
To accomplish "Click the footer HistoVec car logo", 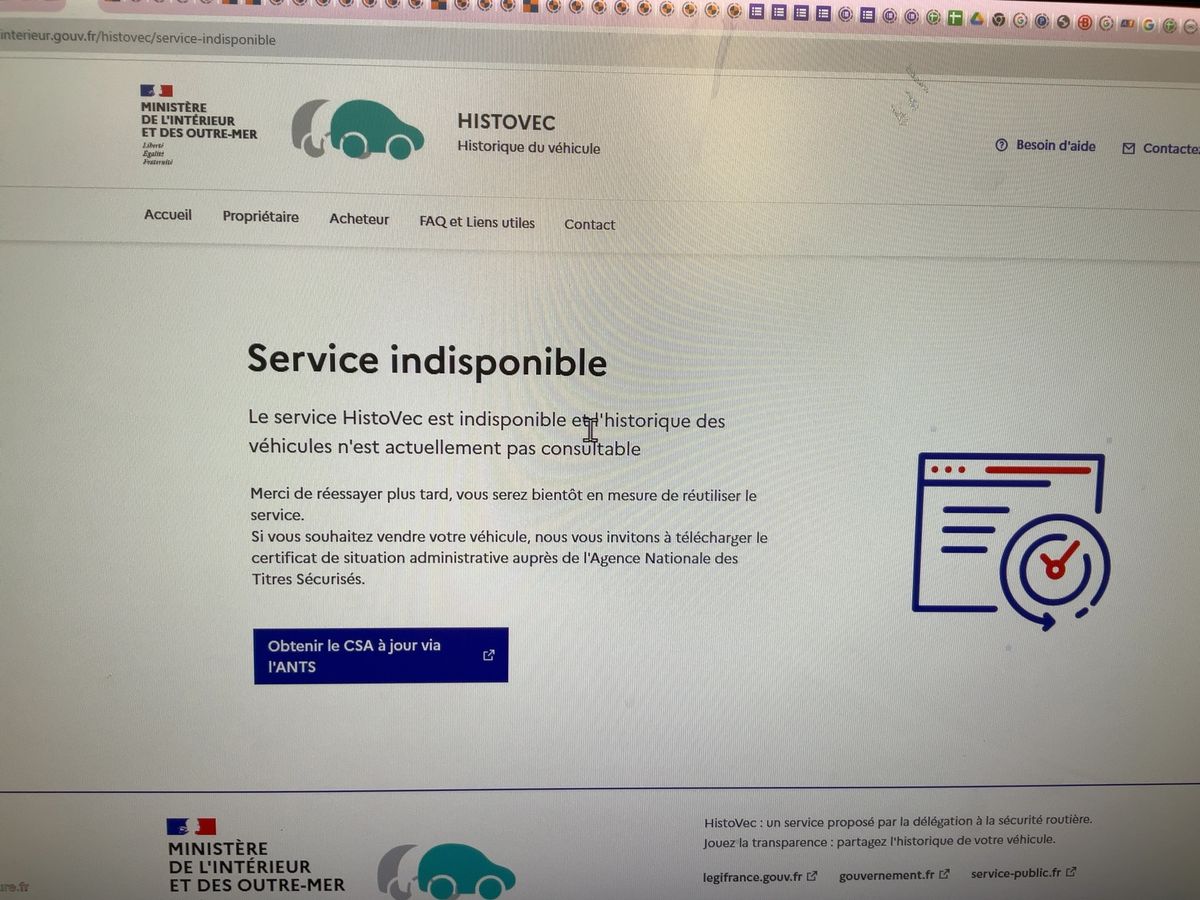I will [446, 871].
